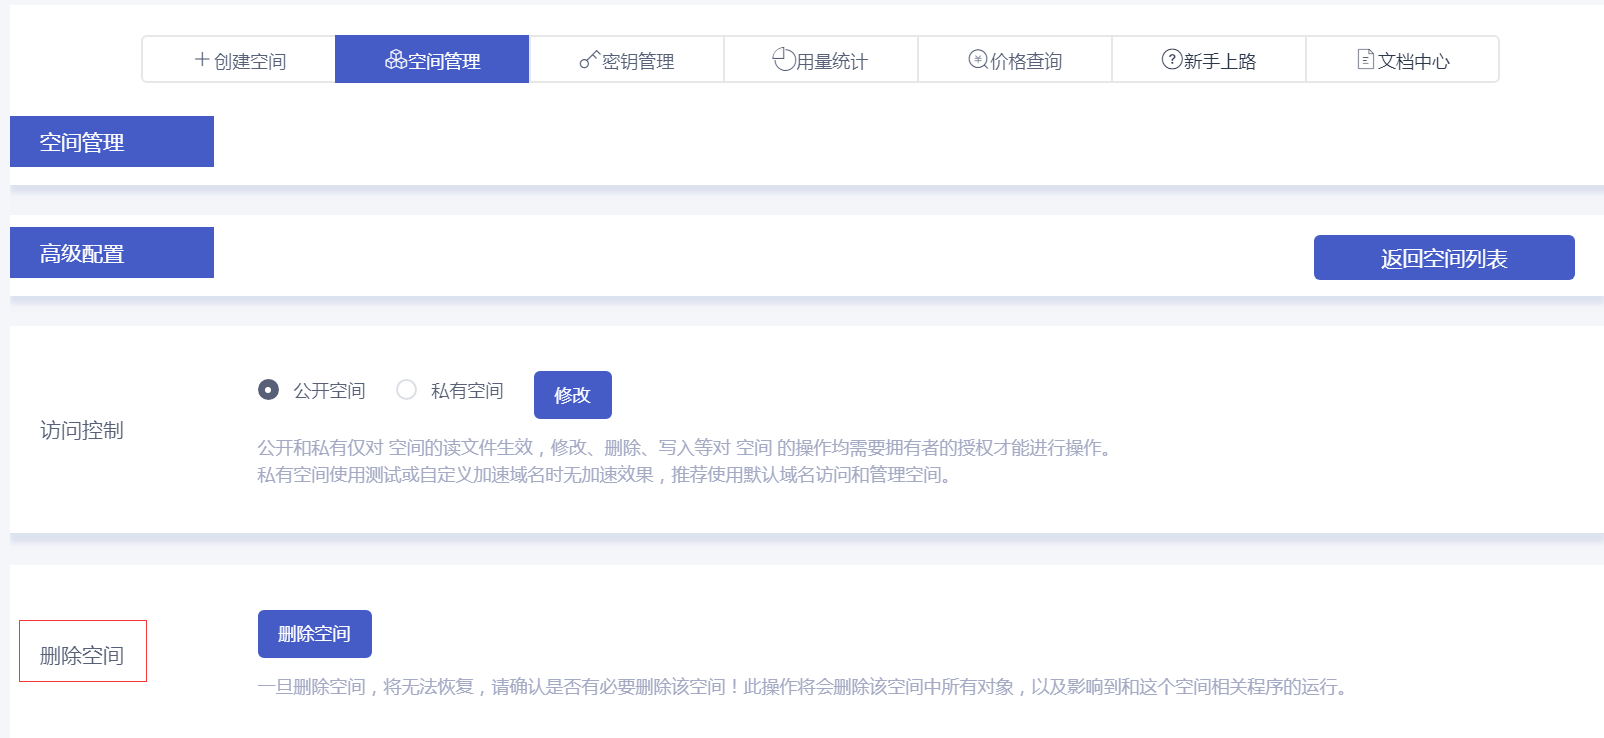Image resolution: width=1604 pixels, height=738 pixels.
Task: Click the yen search icon of 价格查询
Action: click(978, 60)
